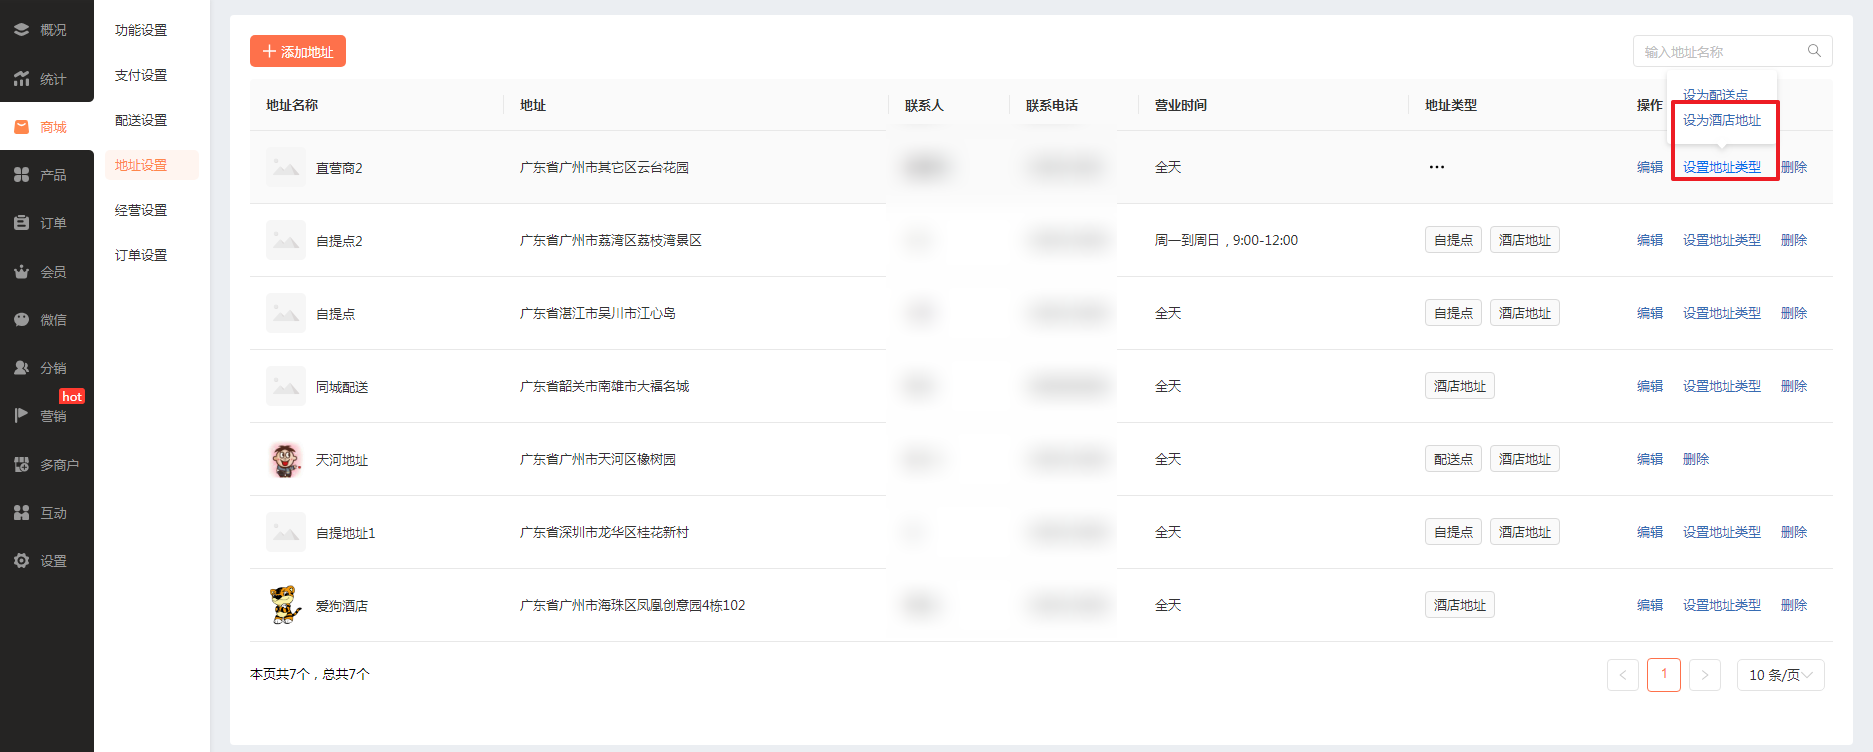Choose 设为配送点 in popup menu
This screenshot has height=752, width=1873.
pyautogui.click(x=1715, y=95)
